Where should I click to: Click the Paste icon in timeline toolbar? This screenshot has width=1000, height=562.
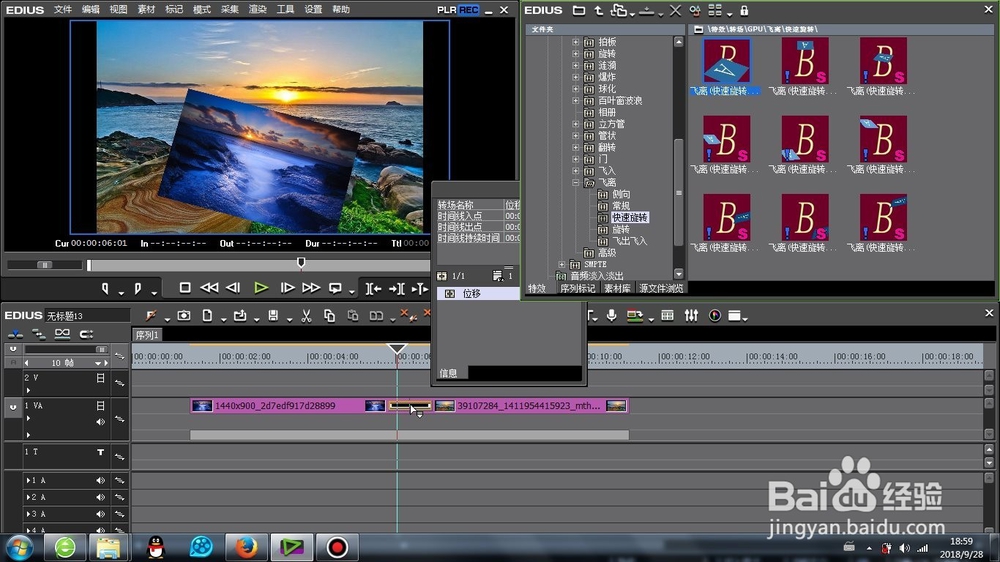point(353,315)
